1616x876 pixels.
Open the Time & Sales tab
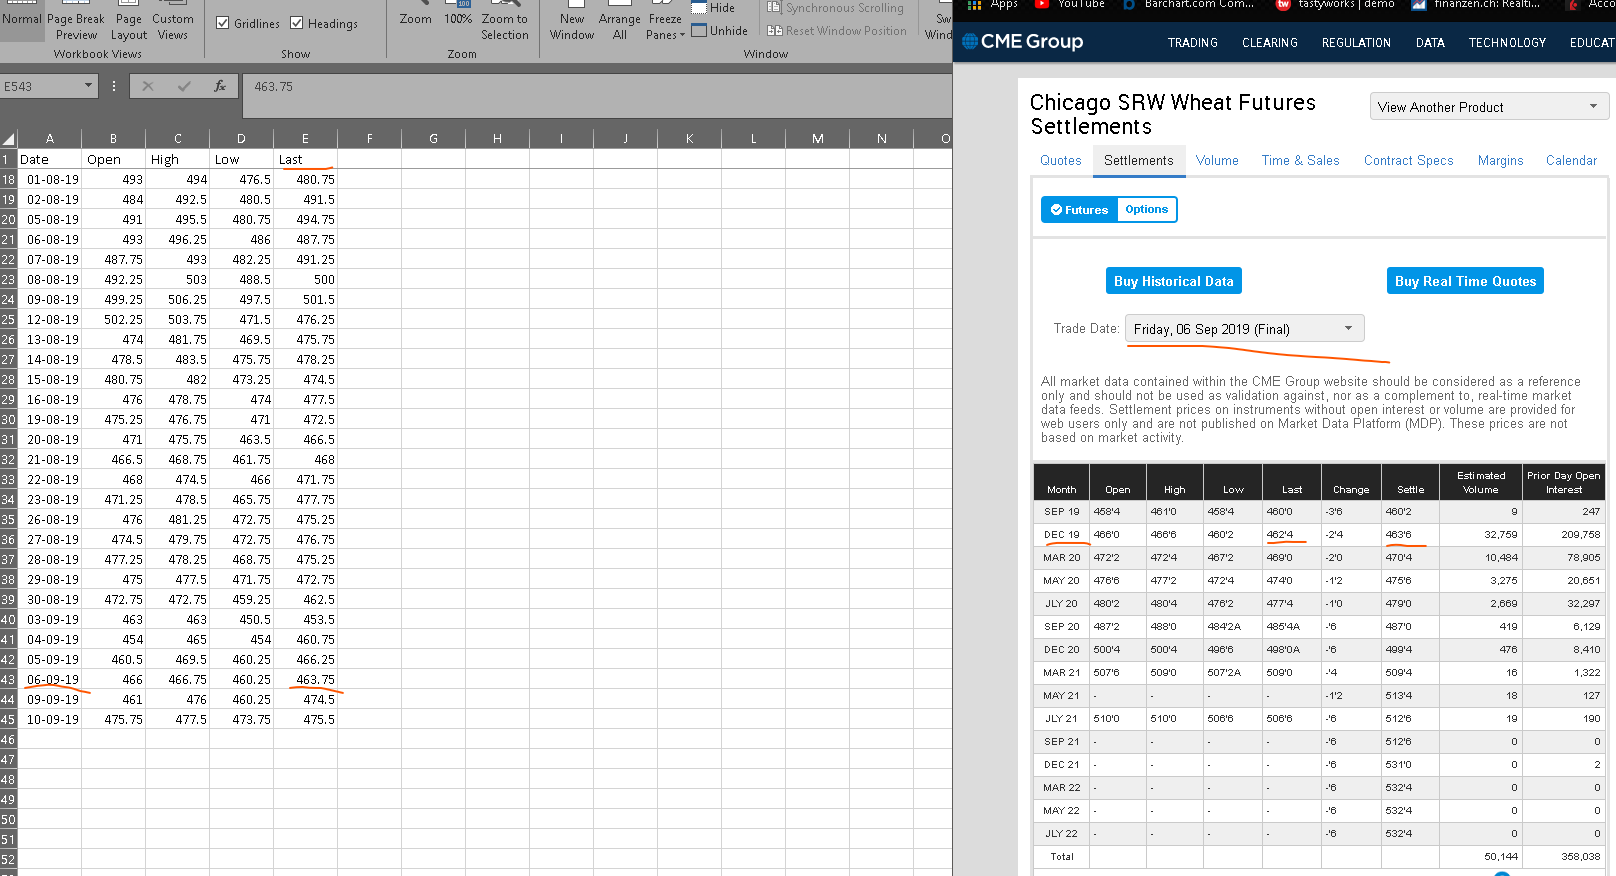point(1300,161)
